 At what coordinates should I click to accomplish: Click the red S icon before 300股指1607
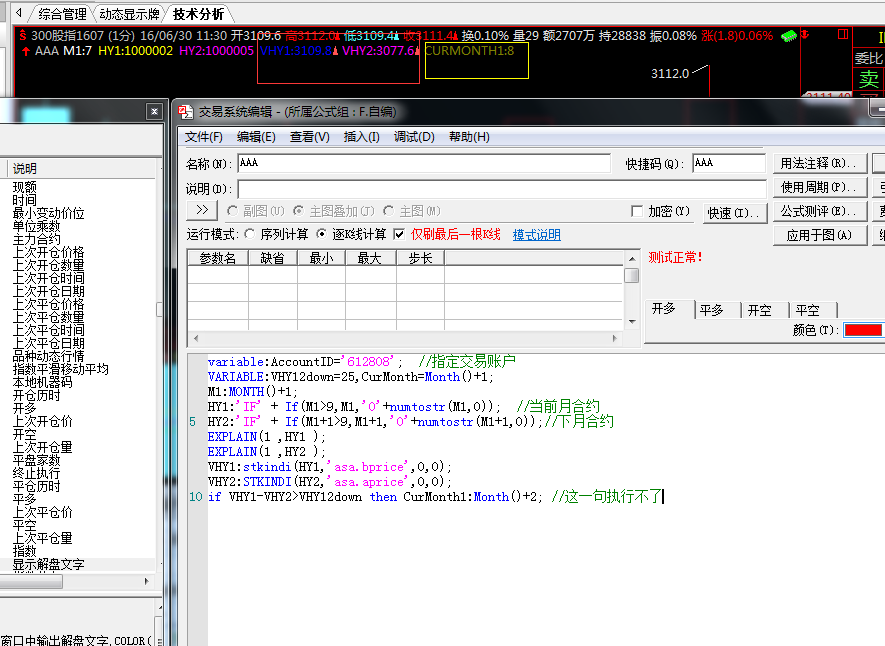pyautogui.click(x=23, y=36)
